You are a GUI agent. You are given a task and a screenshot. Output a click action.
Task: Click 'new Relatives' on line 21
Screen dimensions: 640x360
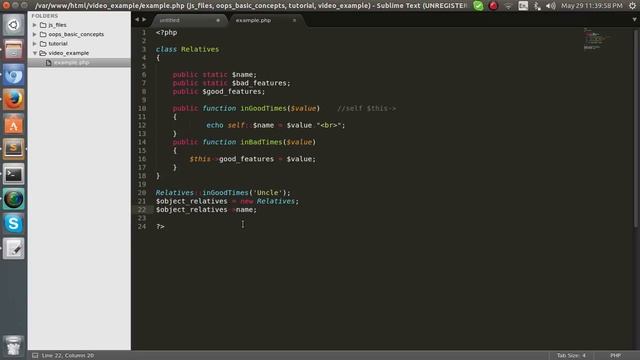point(267,201)
